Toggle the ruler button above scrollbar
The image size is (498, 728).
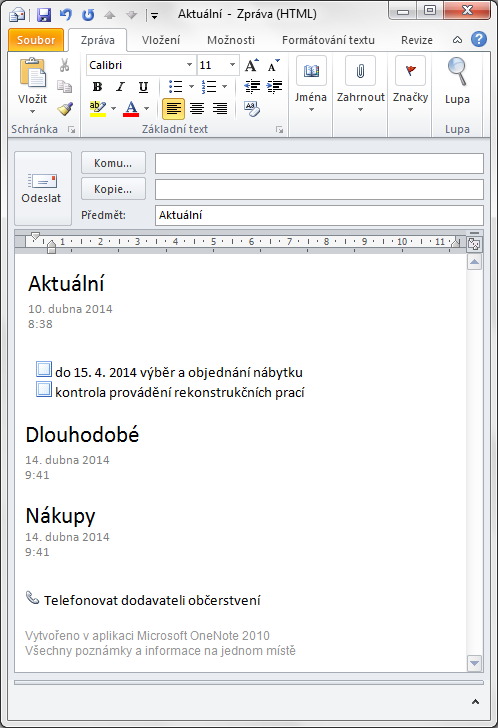[474, 244]
